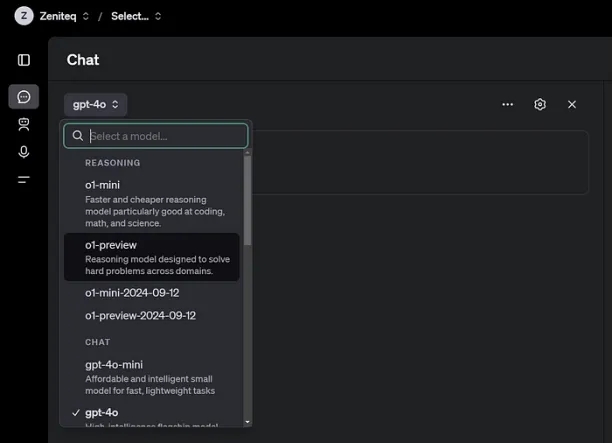Screen dimensions: 613x443
Task: Open the gpt-4o model selector
Action: point(95,104)
